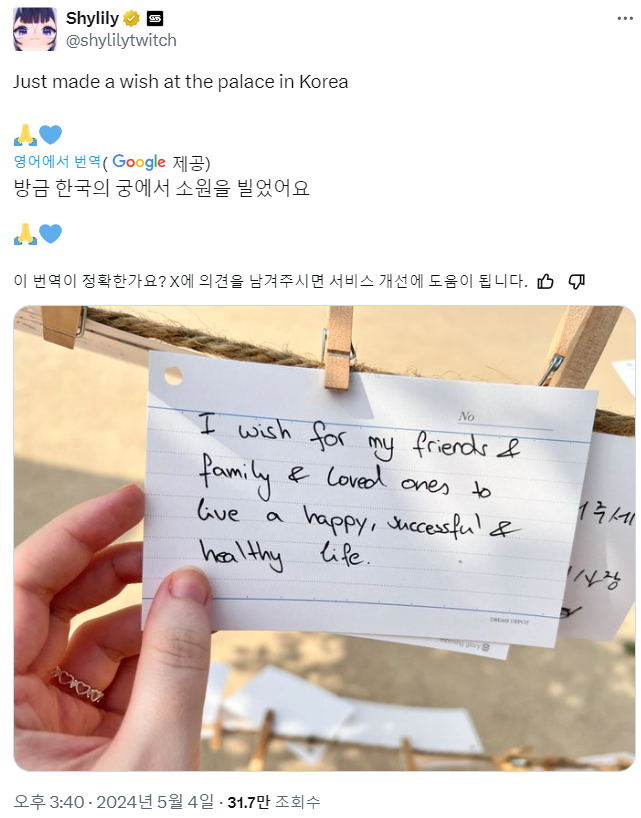Click the Shylily display name
The image size is (641, 818).
tap(92, 18)
